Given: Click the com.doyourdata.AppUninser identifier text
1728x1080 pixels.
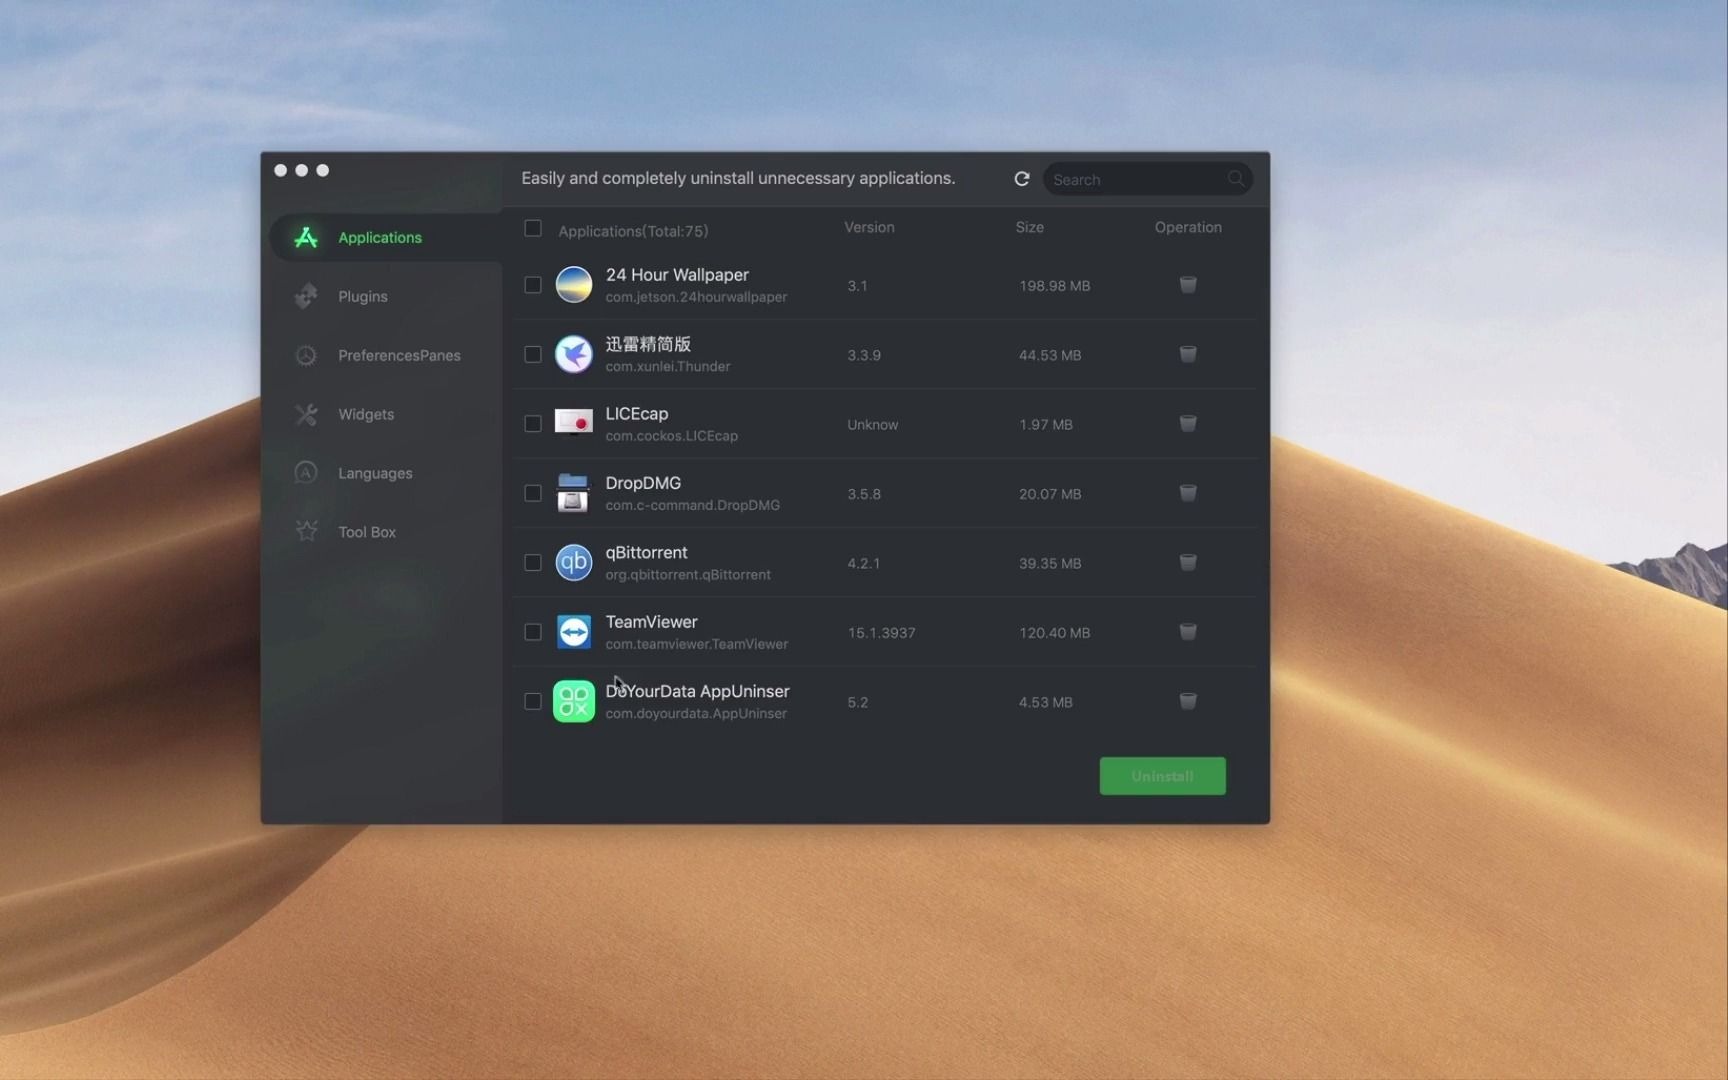Looking at the screenshot, I should (696, 714).
